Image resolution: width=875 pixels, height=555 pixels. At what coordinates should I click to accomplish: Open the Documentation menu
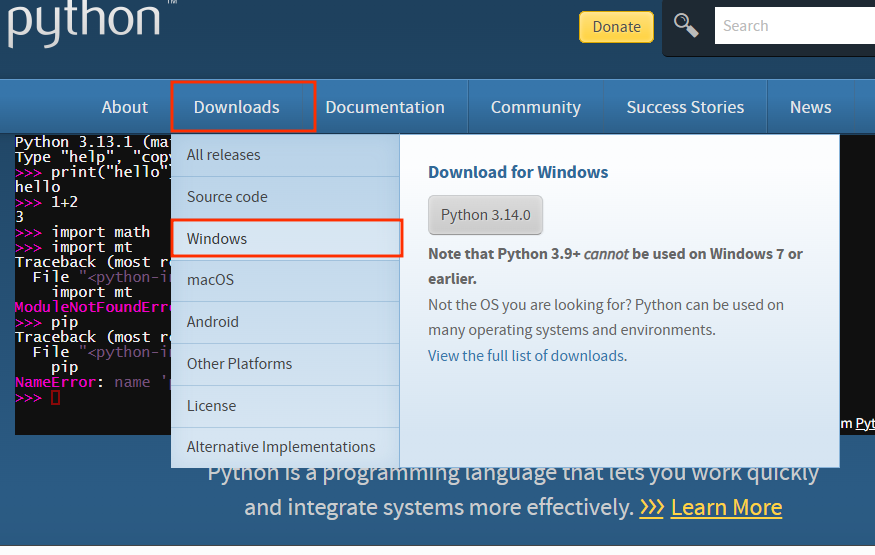(385, 107)
